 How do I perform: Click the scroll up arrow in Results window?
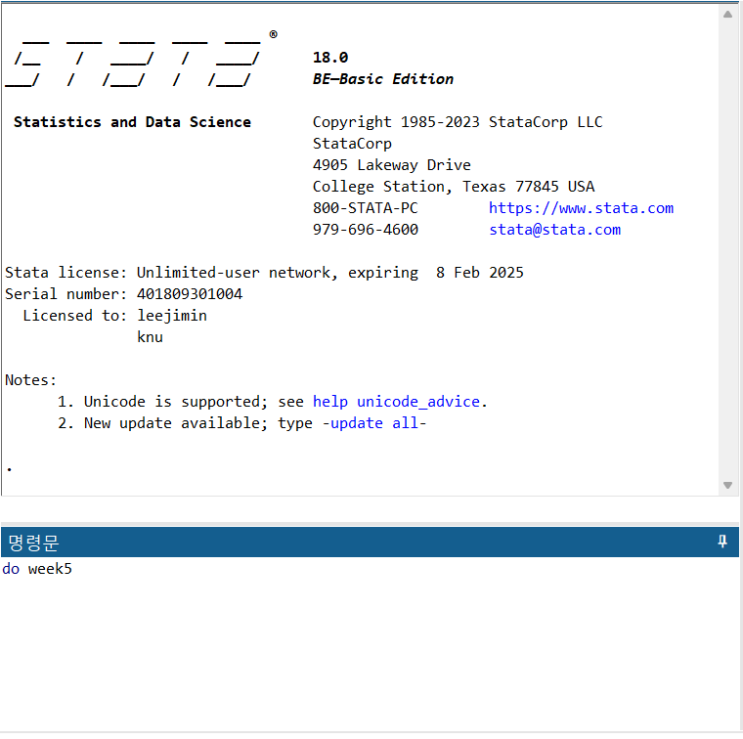coord(728,15)
